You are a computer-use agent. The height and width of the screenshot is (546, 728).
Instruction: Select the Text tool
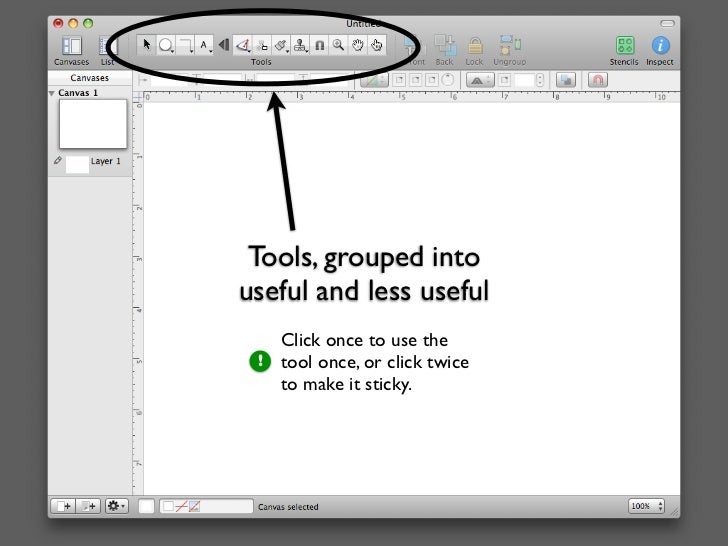204,45
